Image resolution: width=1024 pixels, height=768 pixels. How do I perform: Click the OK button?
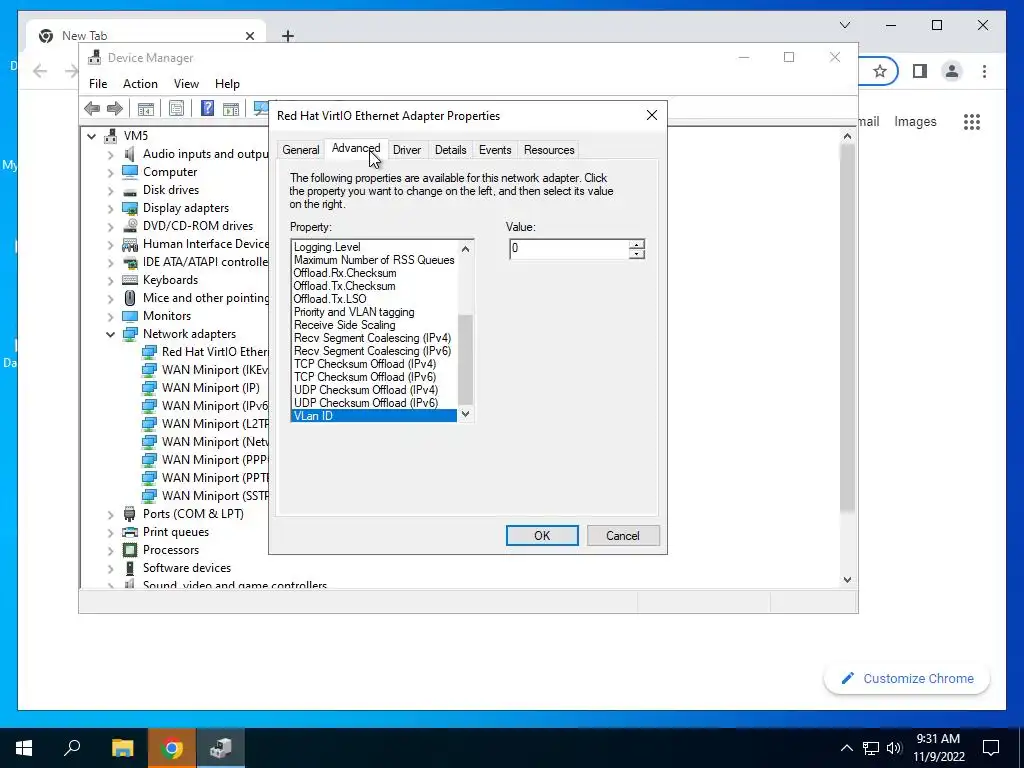tap(542, 536)
